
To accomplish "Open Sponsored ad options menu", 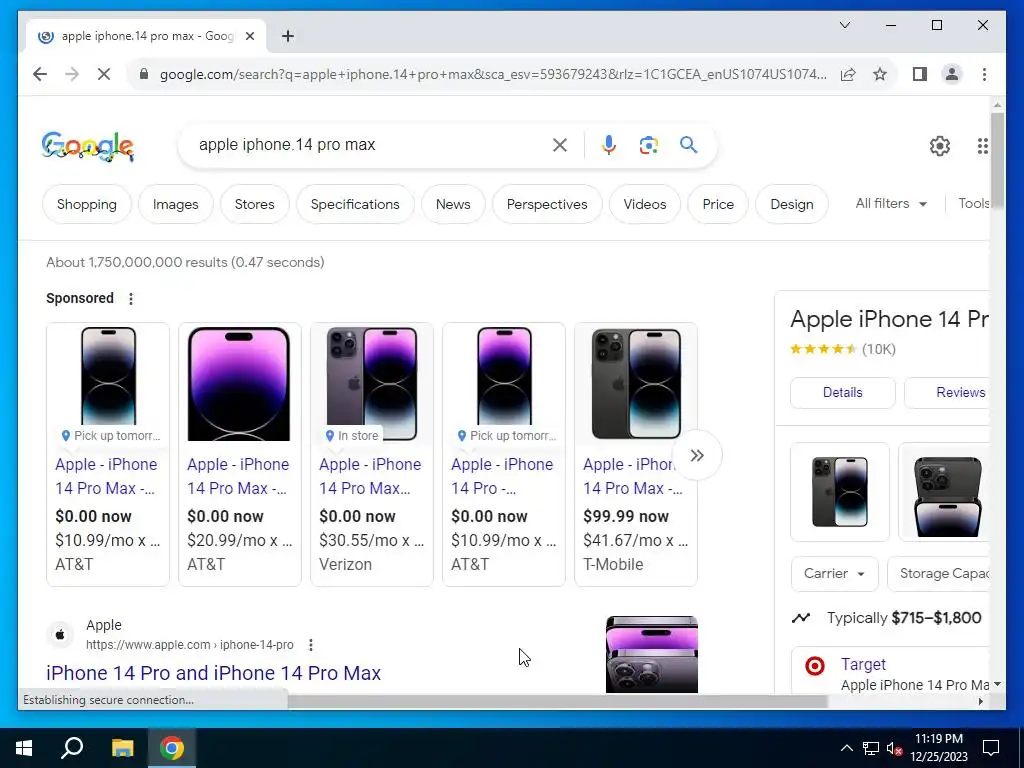I will pyautogui.click(x=131, y=298).
